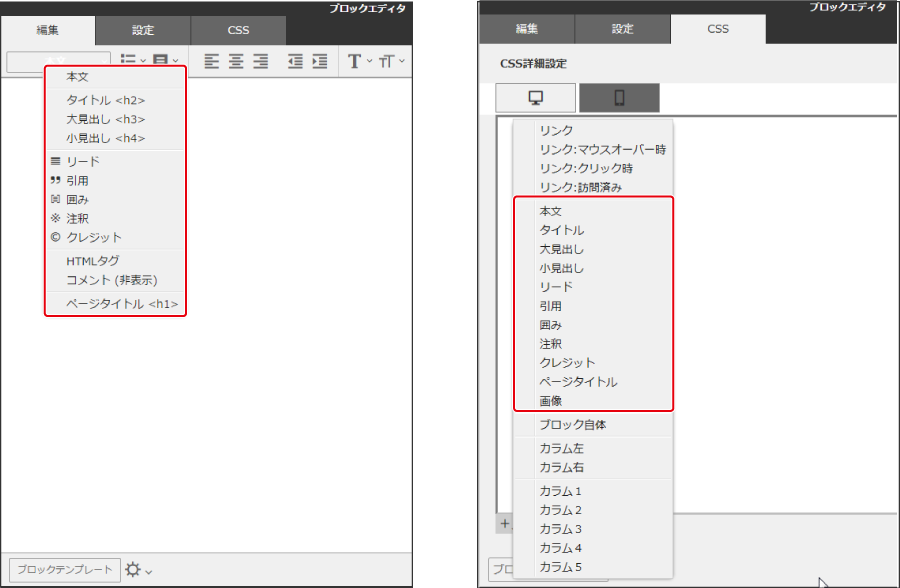The width and height of the screenshot is (900, 588).
Task: Open the gear settings dropdown at bottom
Action: tap(138, 570)
